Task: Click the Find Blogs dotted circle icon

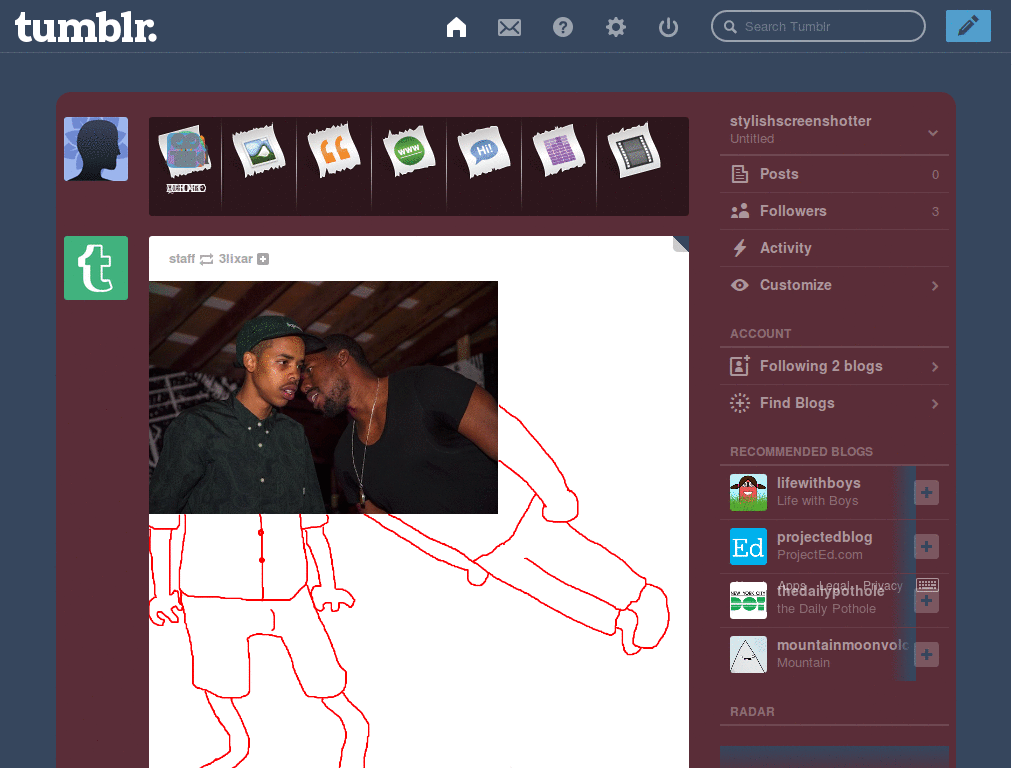Action: [739, 403]
